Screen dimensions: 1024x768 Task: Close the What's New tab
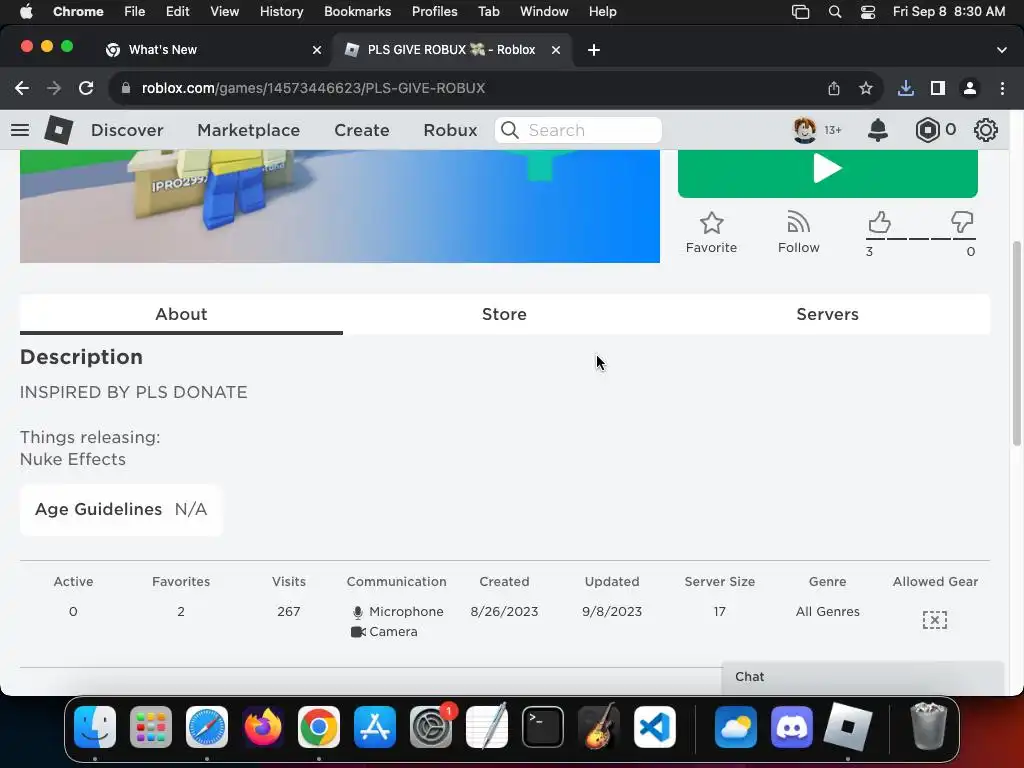coord(317,50)
